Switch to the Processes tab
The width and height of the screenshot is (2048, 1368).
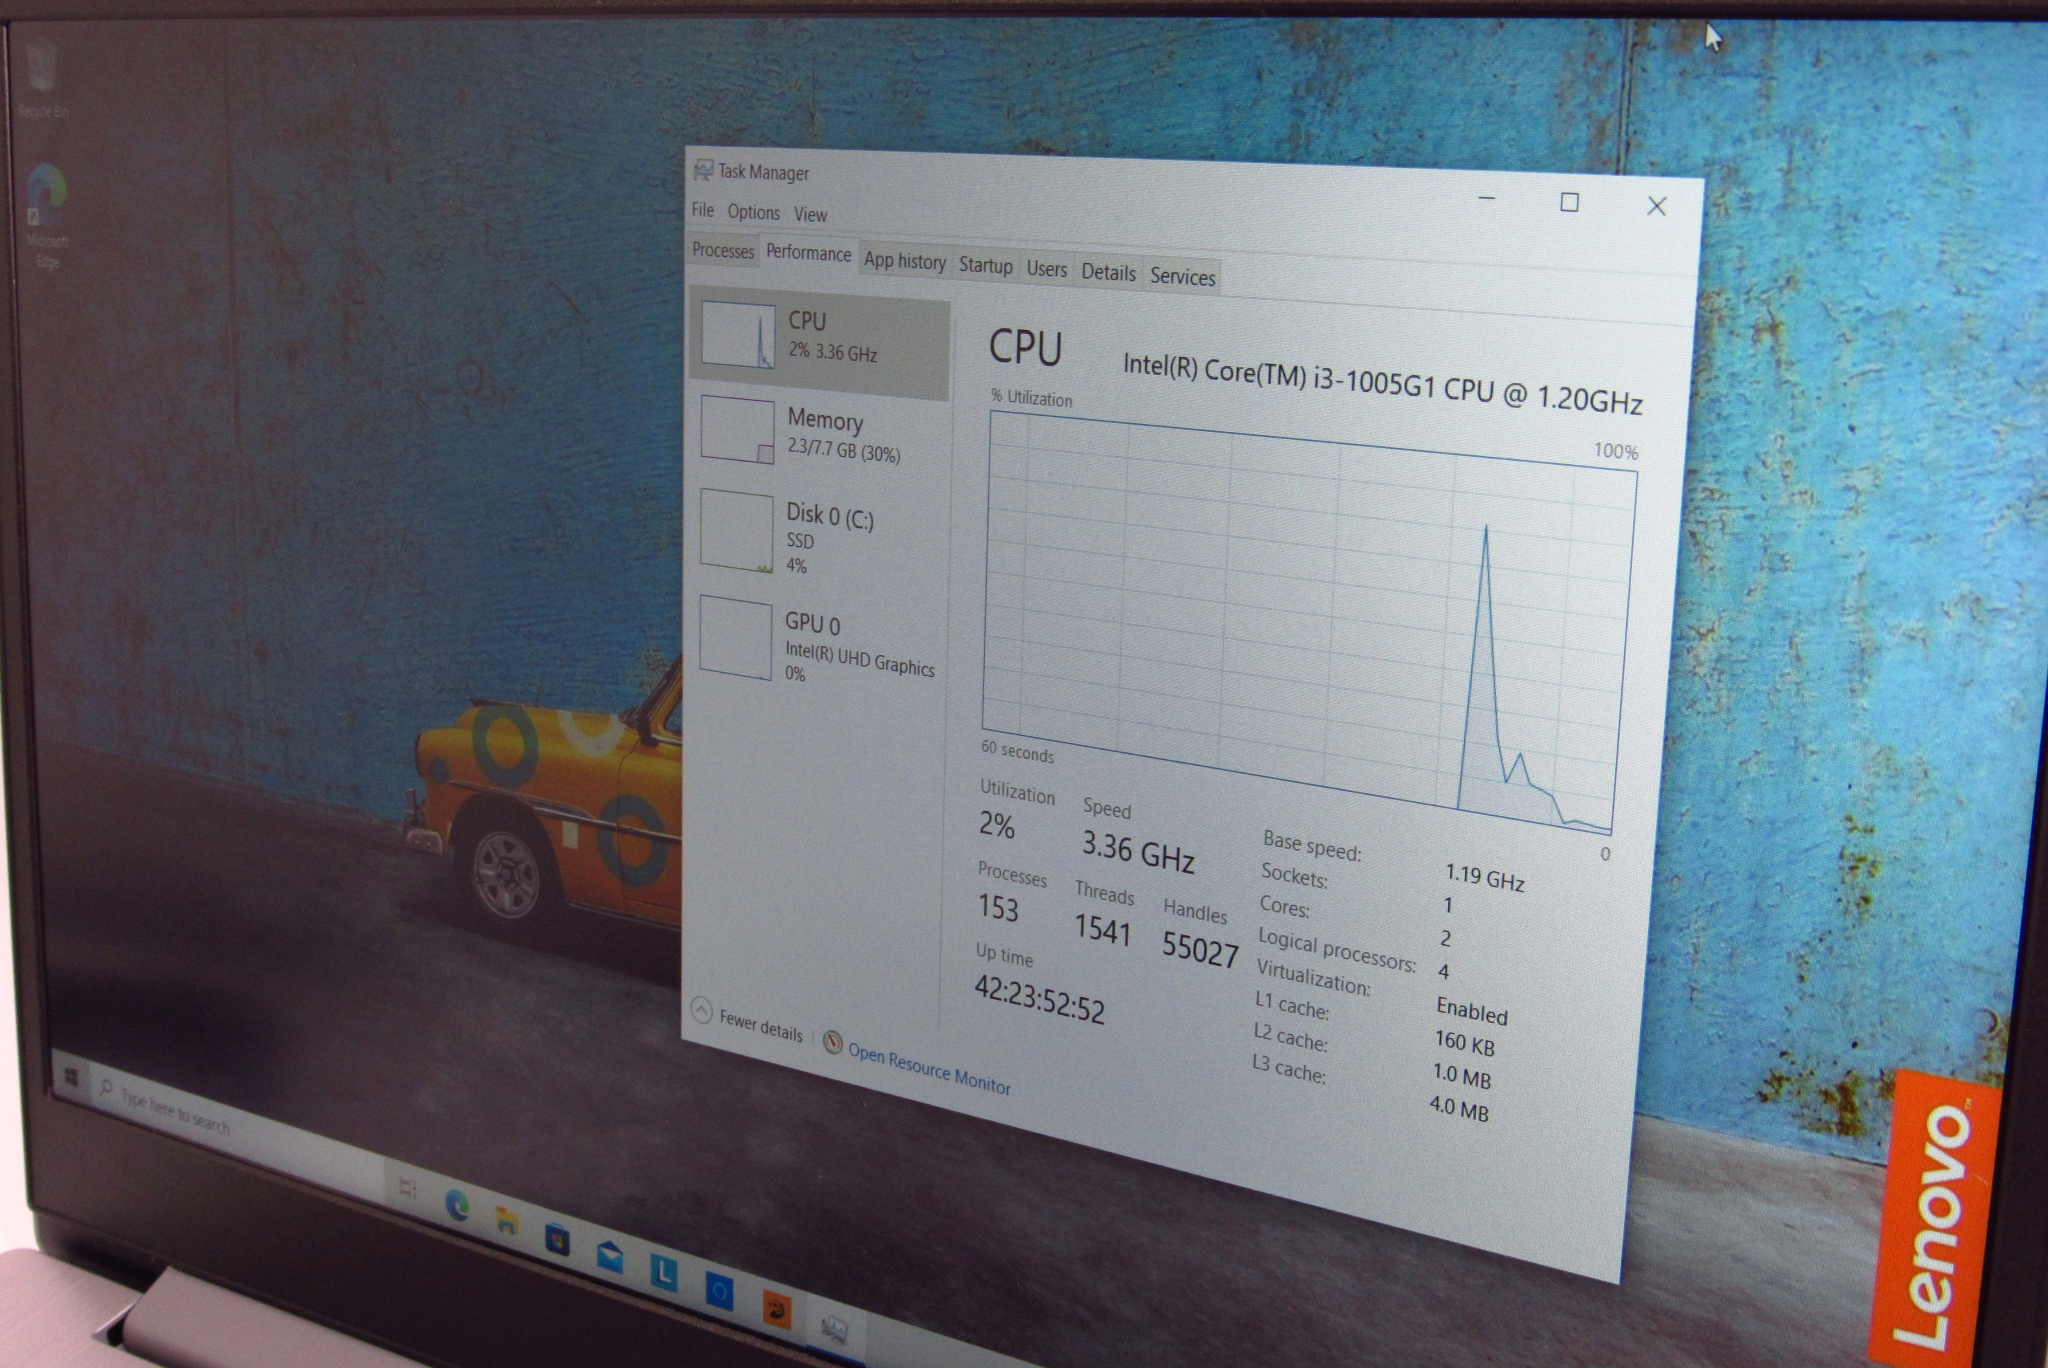722,250
